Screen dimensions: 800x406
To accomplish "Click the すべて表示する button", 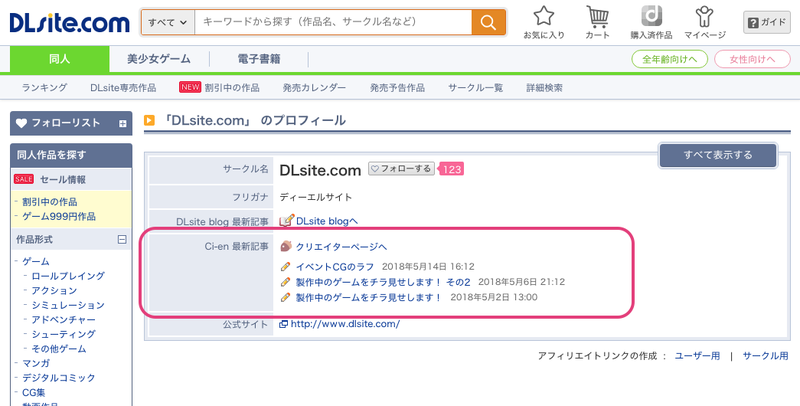I will [718, 155].
